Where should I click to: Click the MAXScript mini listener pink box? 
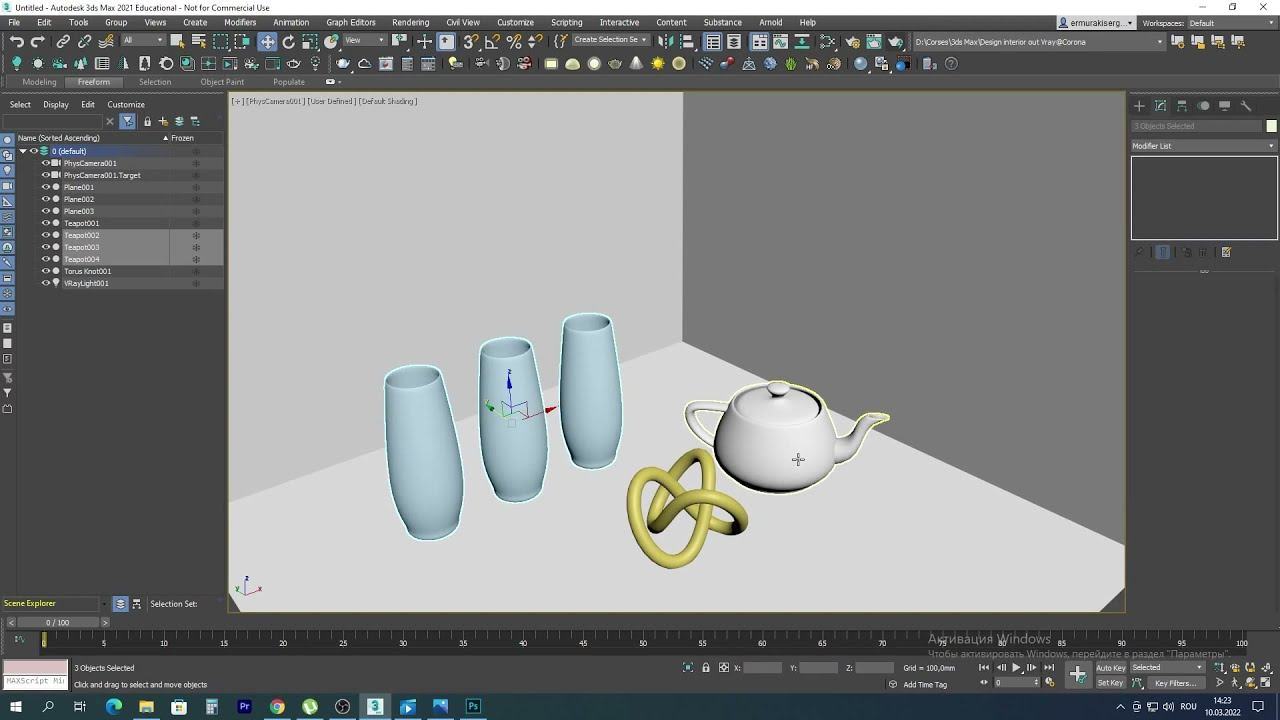coord(35,667)
